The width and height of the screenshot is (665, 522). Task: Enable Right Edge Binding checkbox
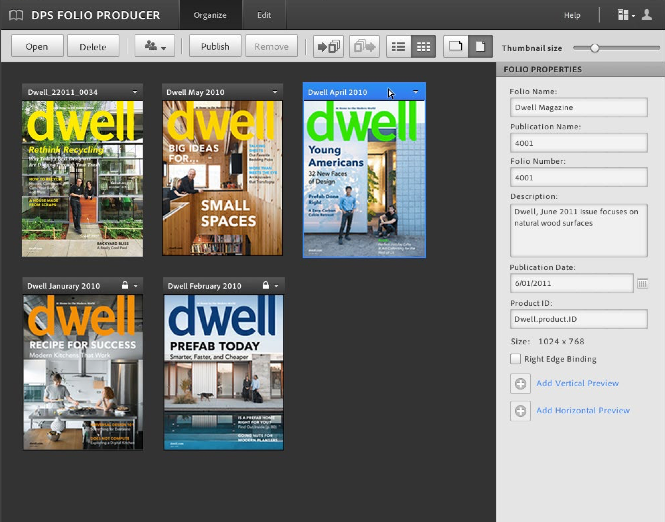point(515,359)
